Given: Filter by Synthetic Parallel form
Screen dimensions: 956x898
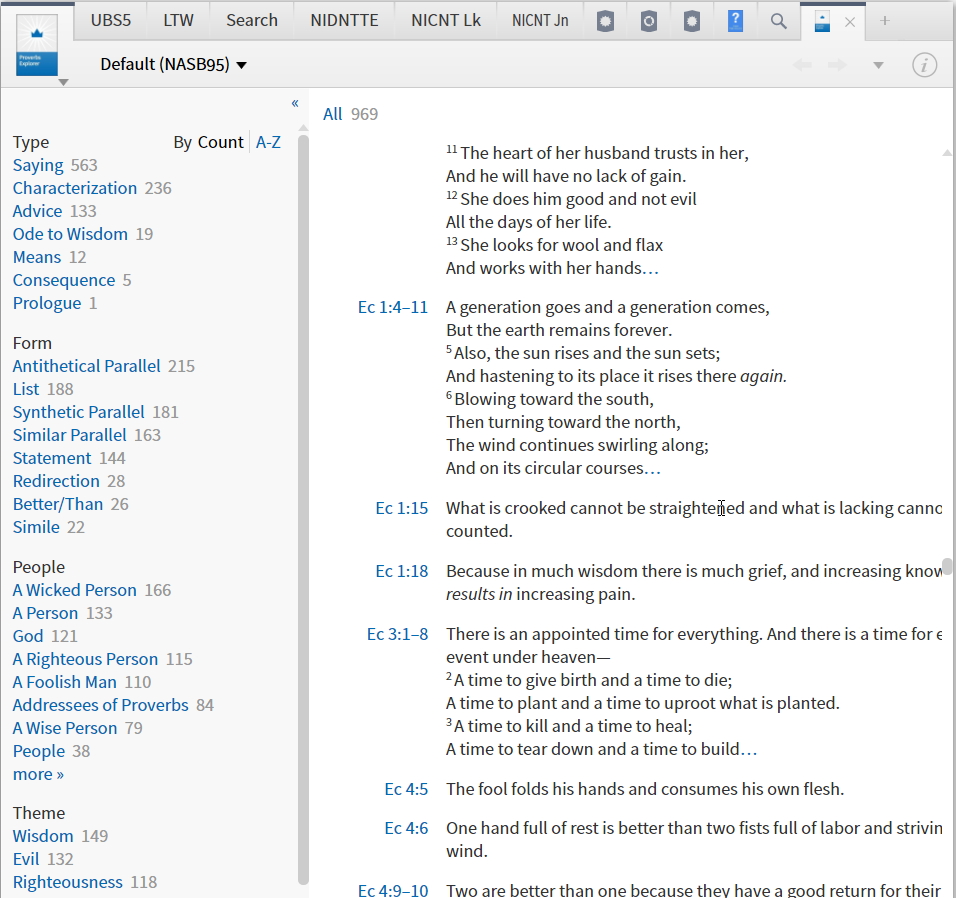Looking at the screenshot, I should (x=79, y=412).
